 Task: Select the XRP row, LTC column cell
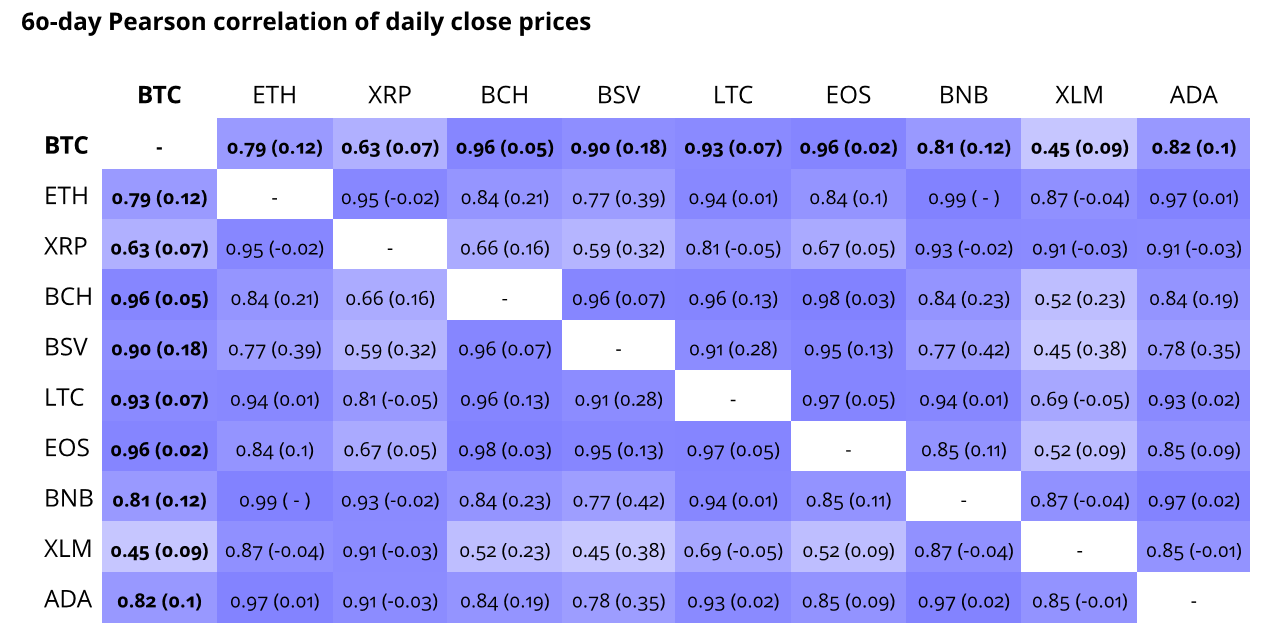click(734, 248)
